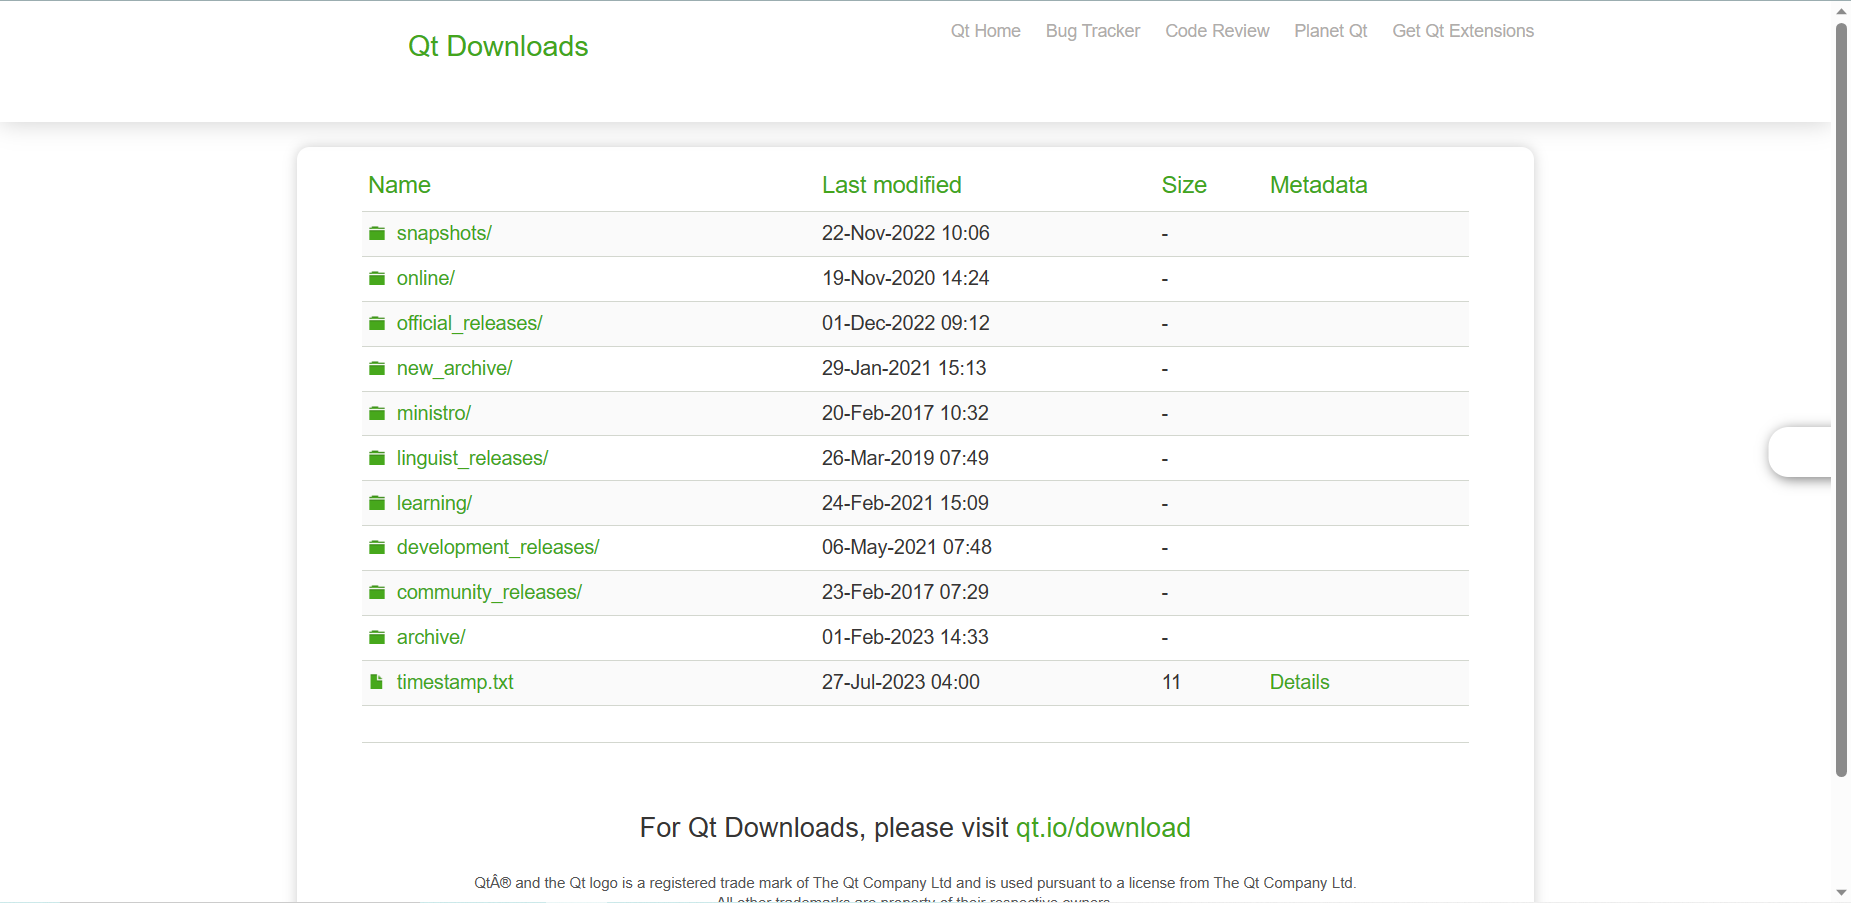
Task: Open the development_releases/ directory
Action: [x=498, y=547]
